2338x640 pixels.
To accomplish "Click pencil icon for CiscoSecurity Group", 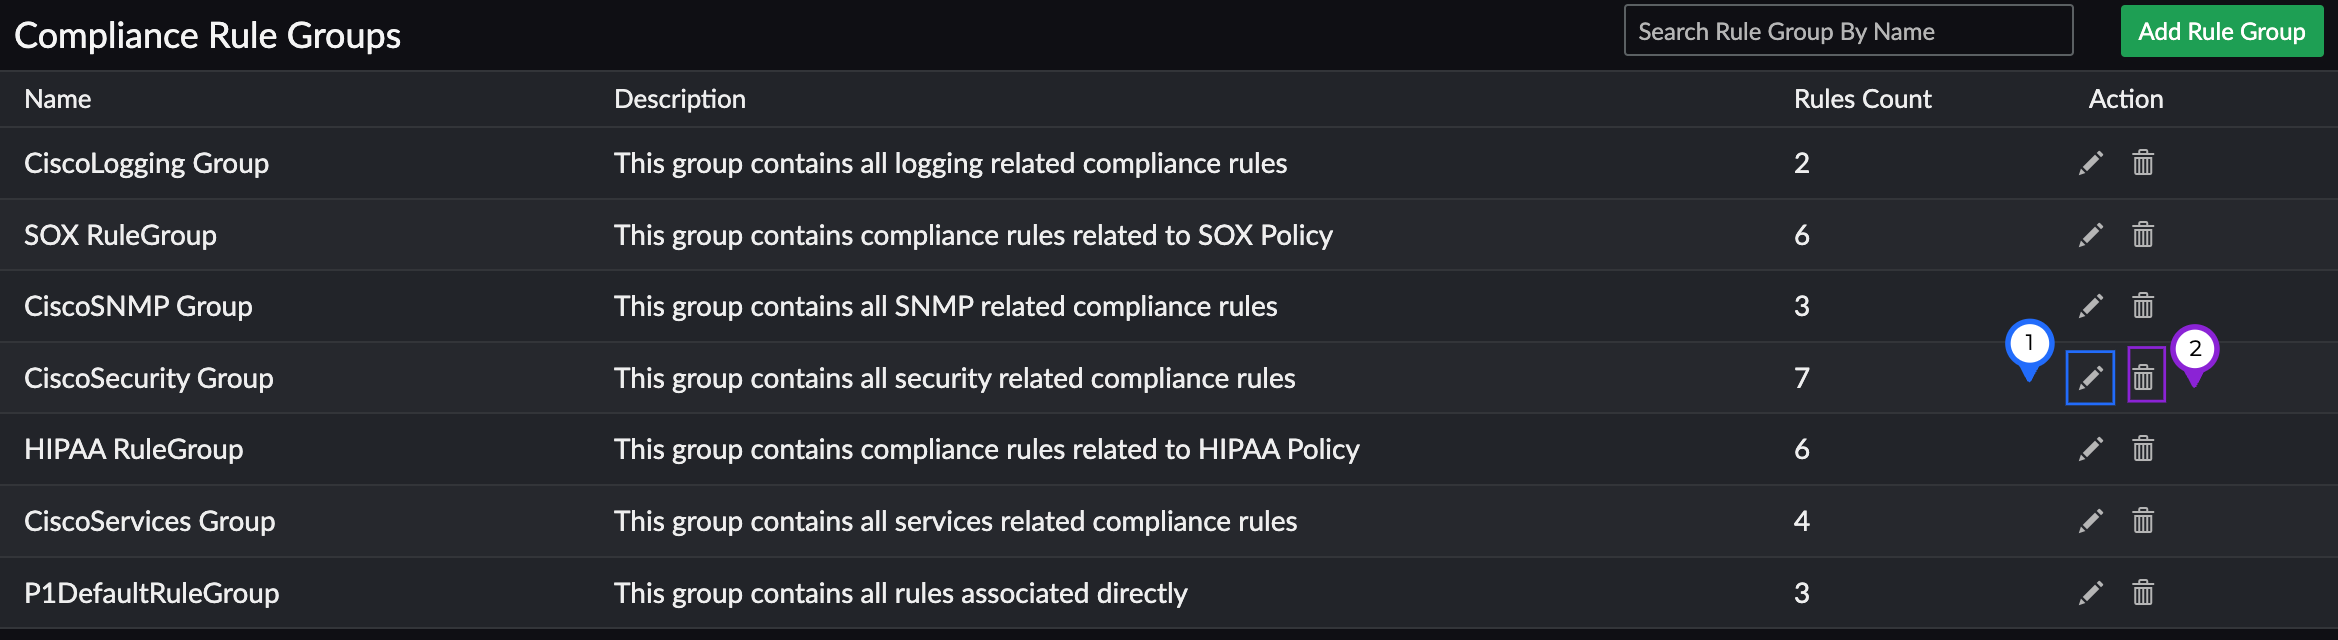I will (2091, 378).
